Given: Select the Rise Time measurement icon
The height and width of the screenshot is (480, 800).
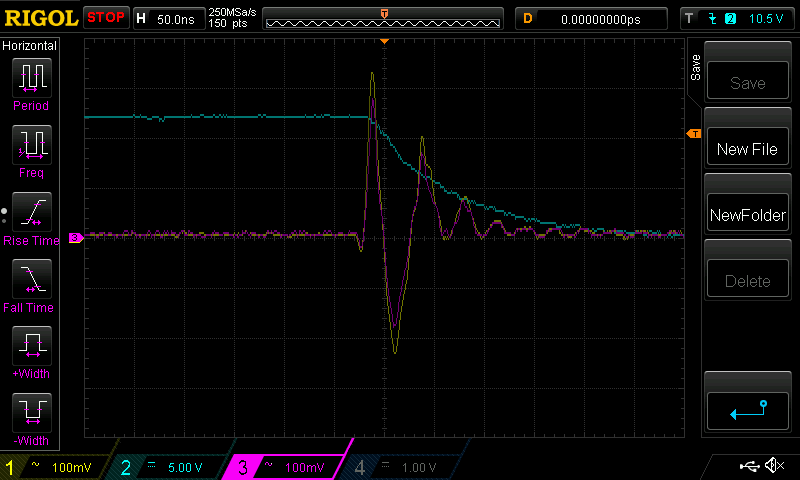Looking at the screenshot, I should (x=32, y=212).
